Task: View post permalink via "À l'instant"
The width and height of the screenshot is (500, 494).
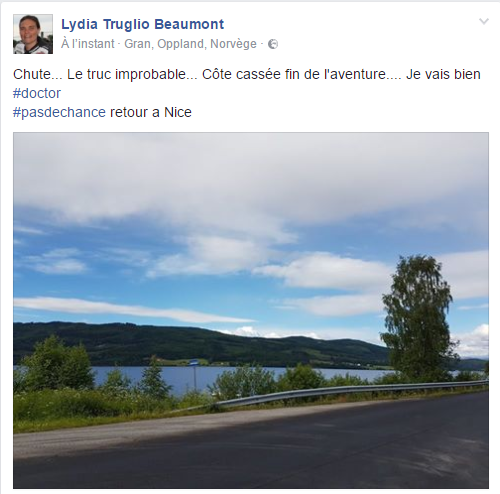Action: point(88,44)
